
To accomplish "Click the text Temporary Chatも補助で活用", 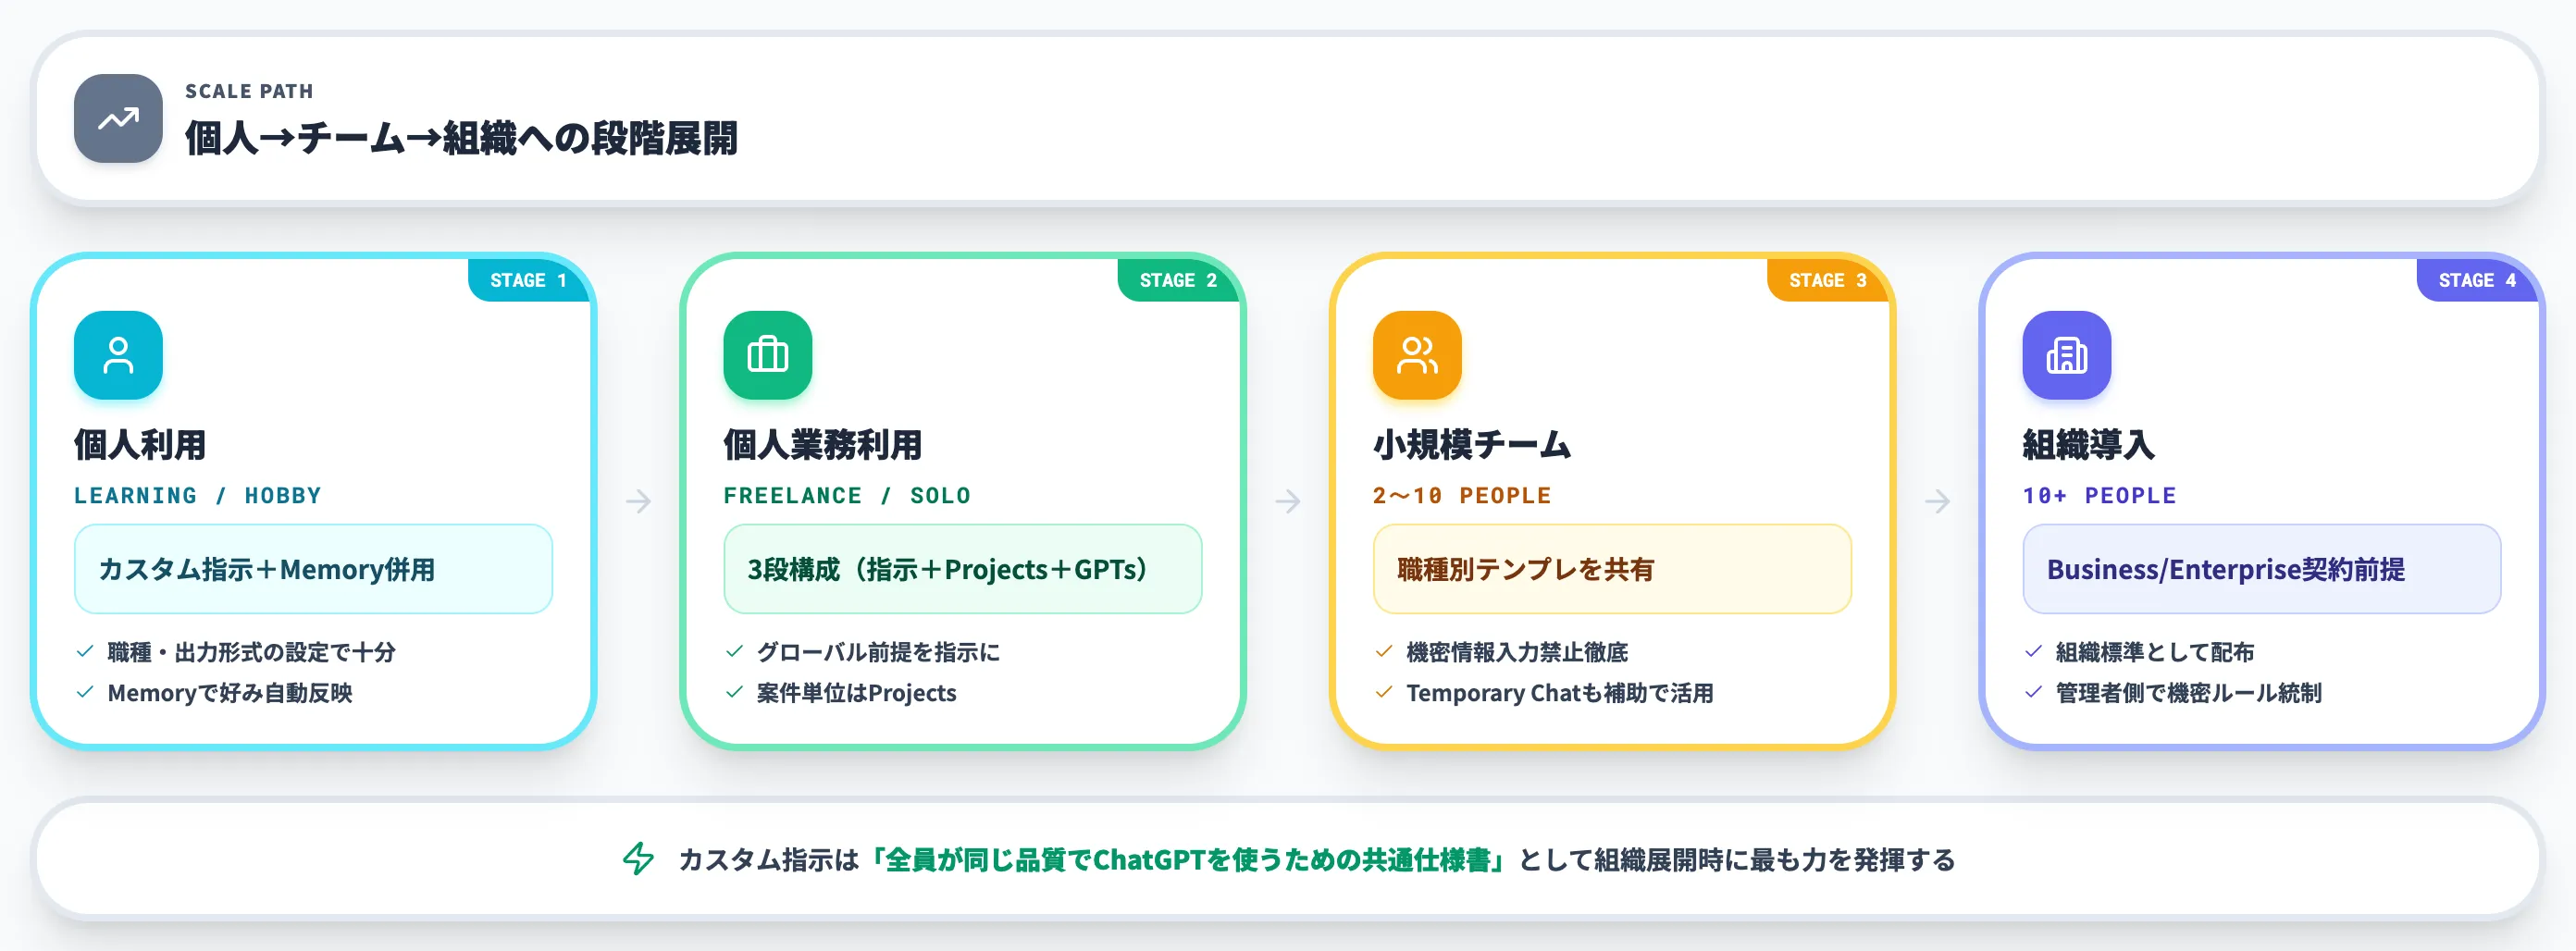I will click(x=1560, y=693).
